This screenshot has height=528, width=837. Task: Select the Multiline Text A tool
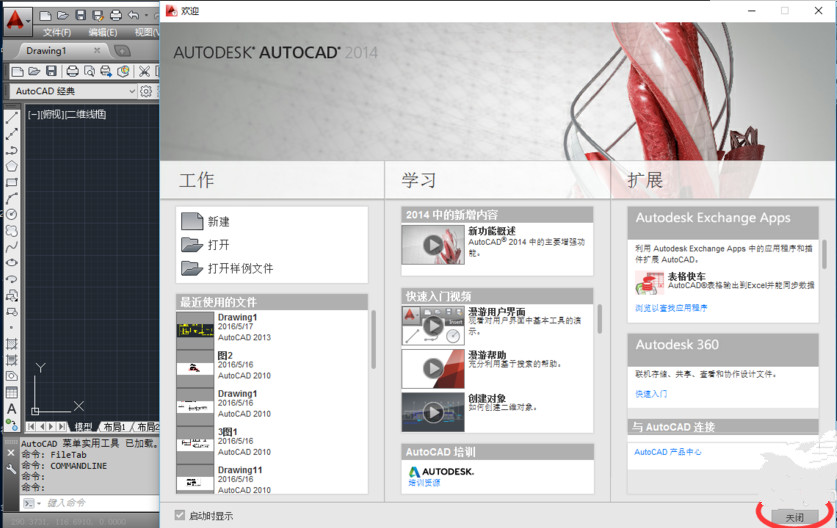coord(12,409)
